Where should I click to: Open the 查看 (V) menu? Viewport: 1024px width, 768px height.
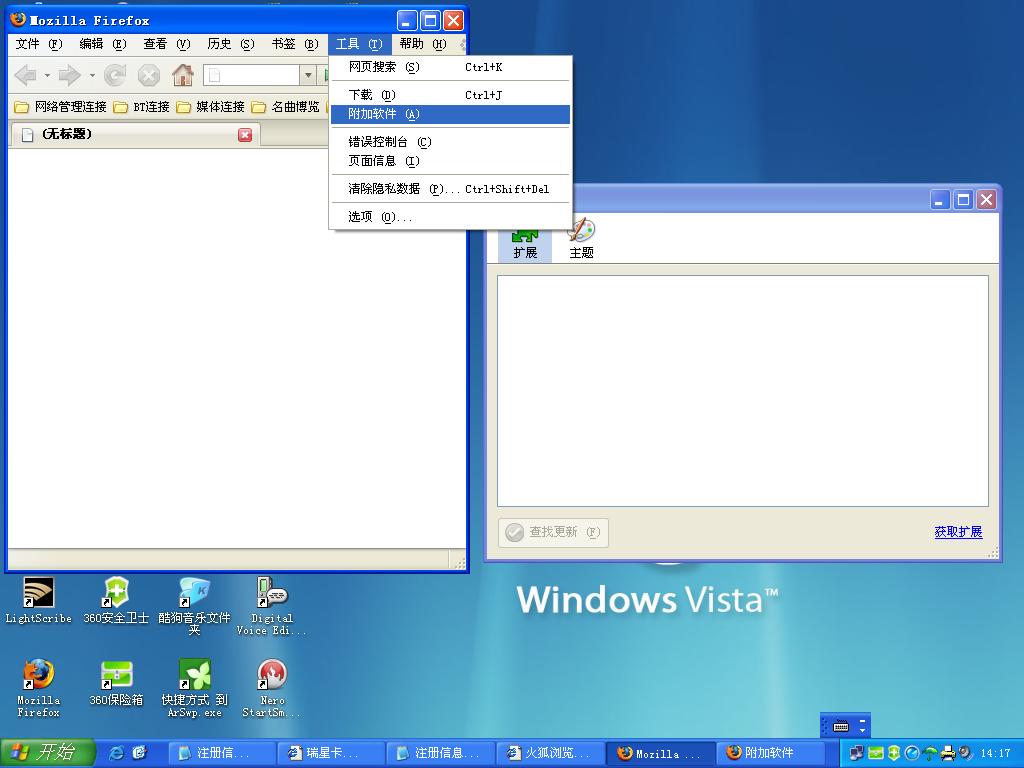click(x=167, y=44)
